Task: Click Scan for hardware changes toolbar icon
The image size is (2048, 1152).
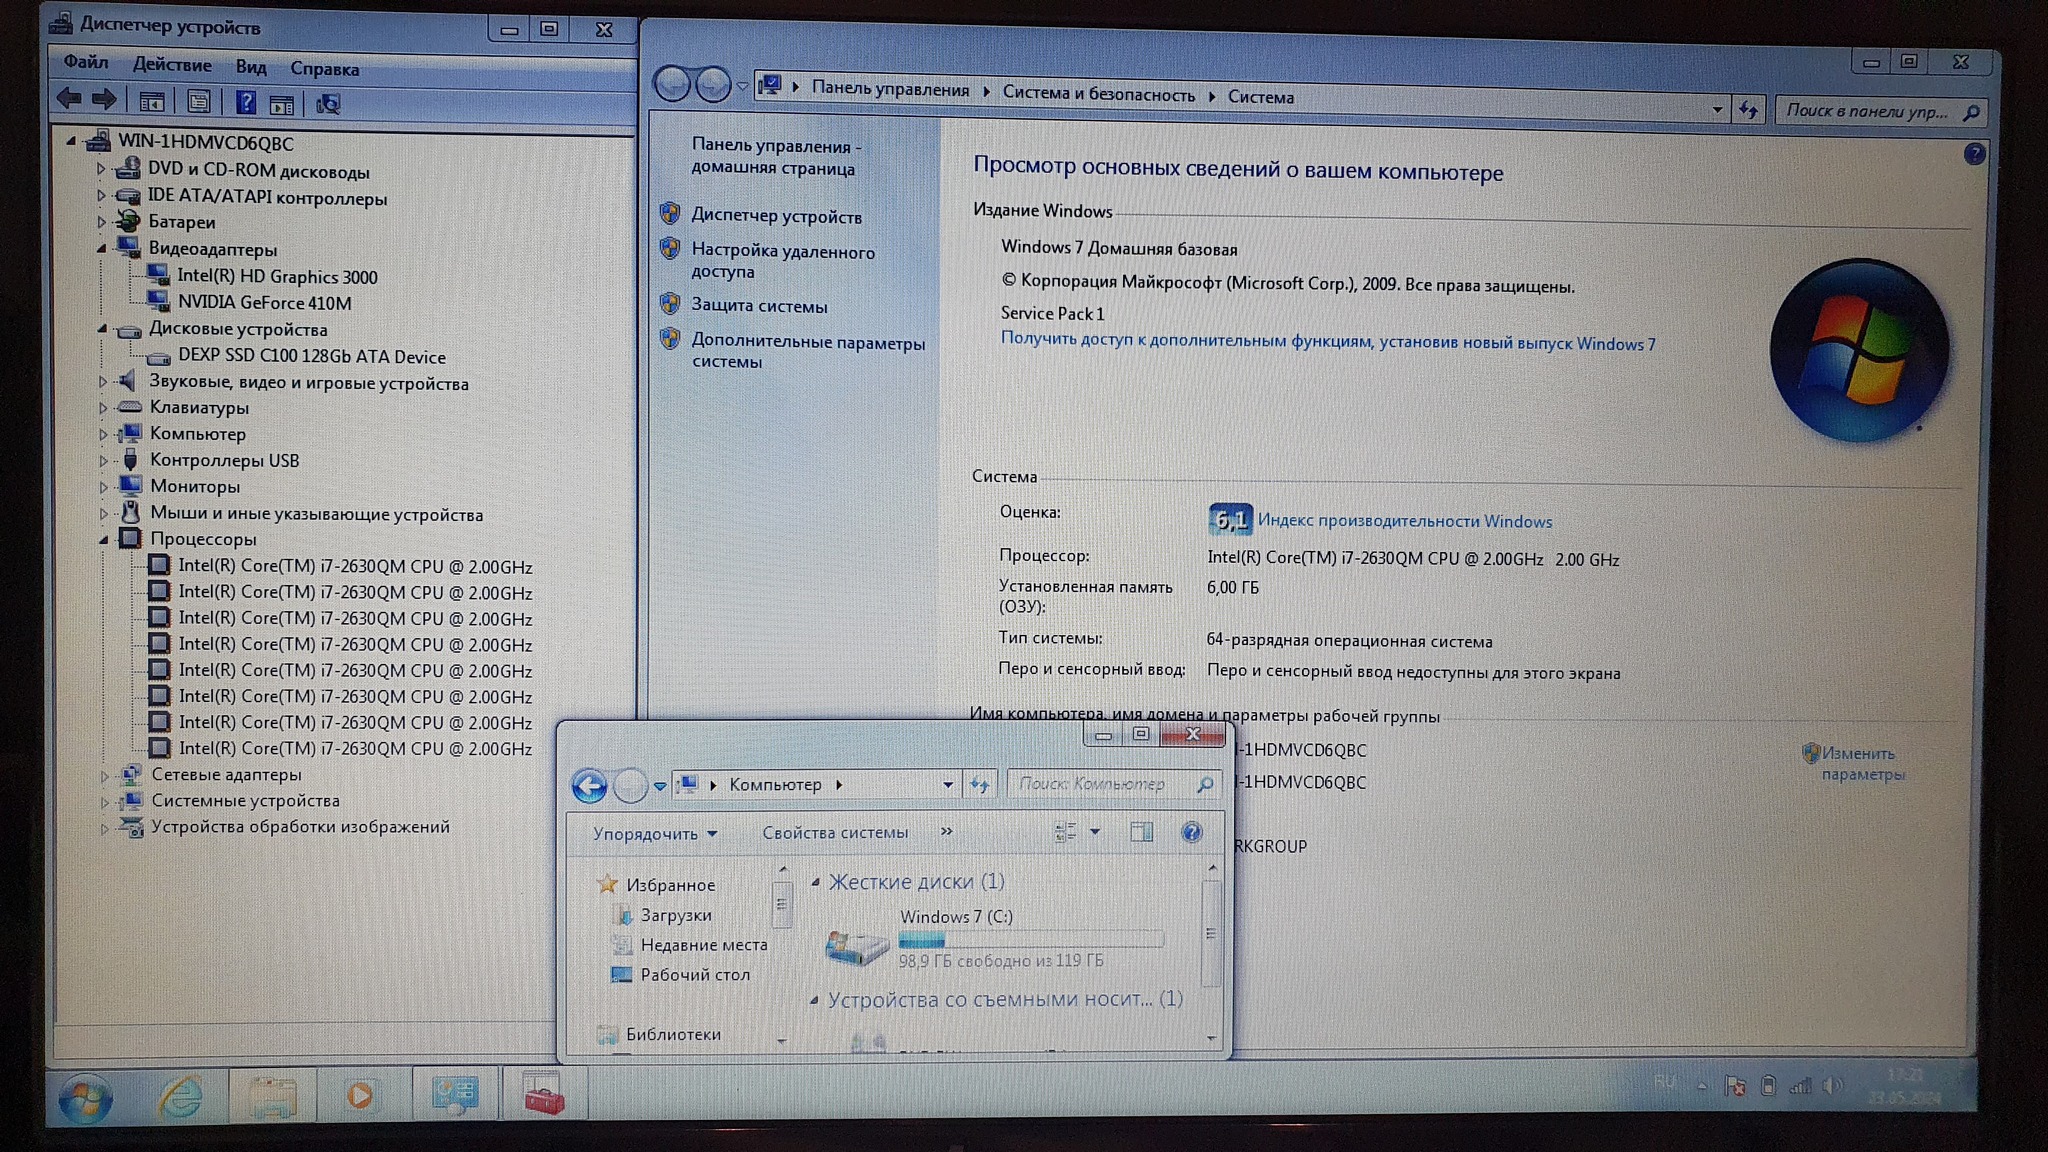Action: (x=328, y=104)
